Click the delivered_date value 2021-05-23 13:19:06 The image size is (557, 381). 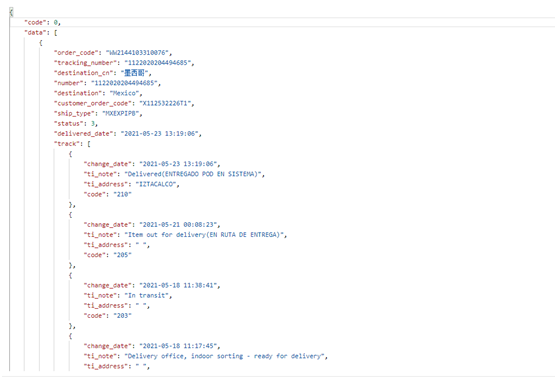pyautogui.click(x=160, y=134)
